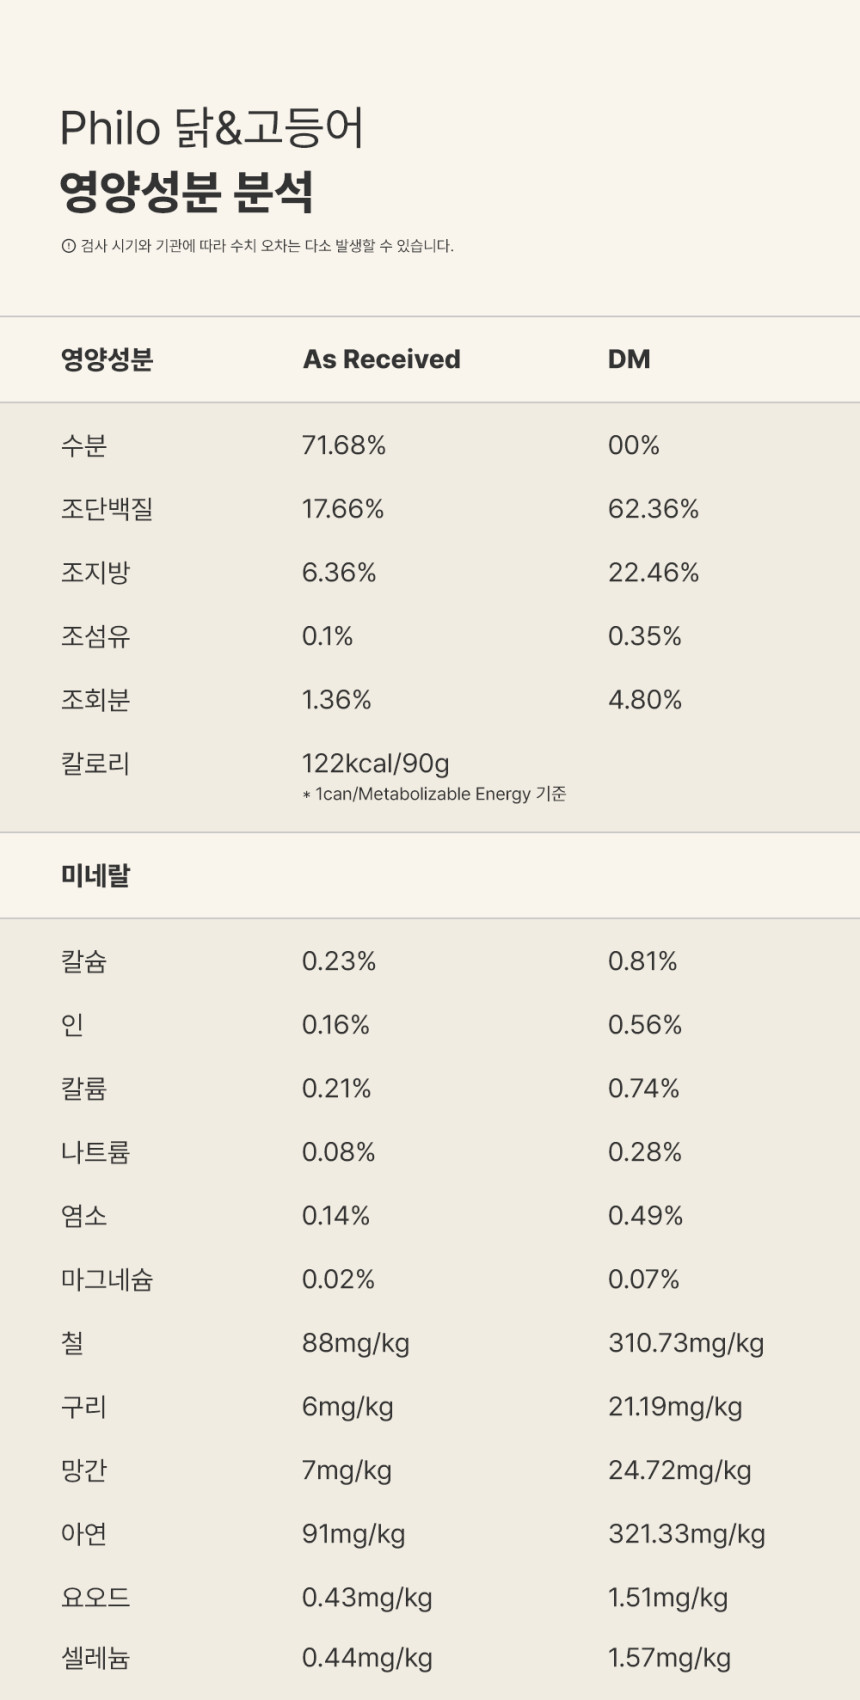This screenshot has width=860, height=1700.
Task: Click the '1can/Metabolizable Energy 기준' footnote
Action: [440, 794]
